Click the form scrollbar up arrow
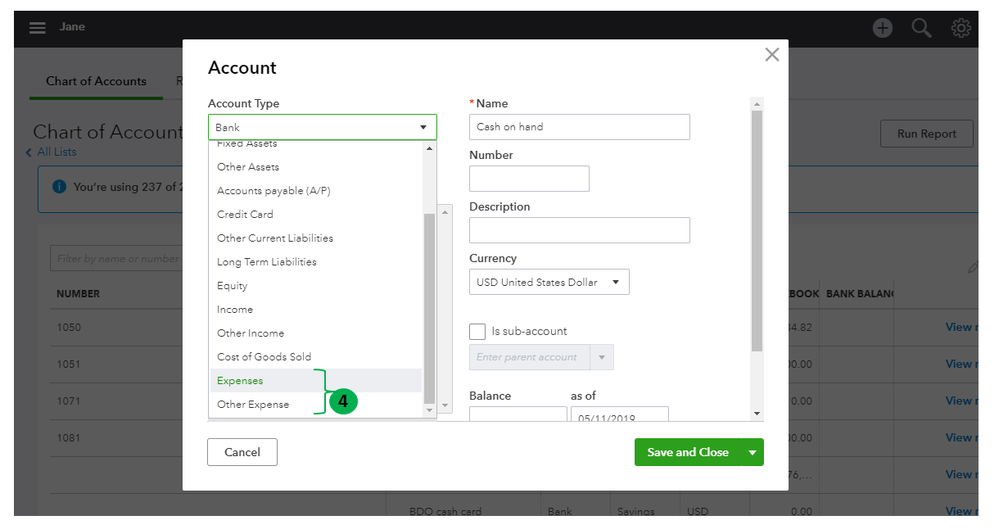The height and width of the screenshot is (530, 999). (757, 104)
